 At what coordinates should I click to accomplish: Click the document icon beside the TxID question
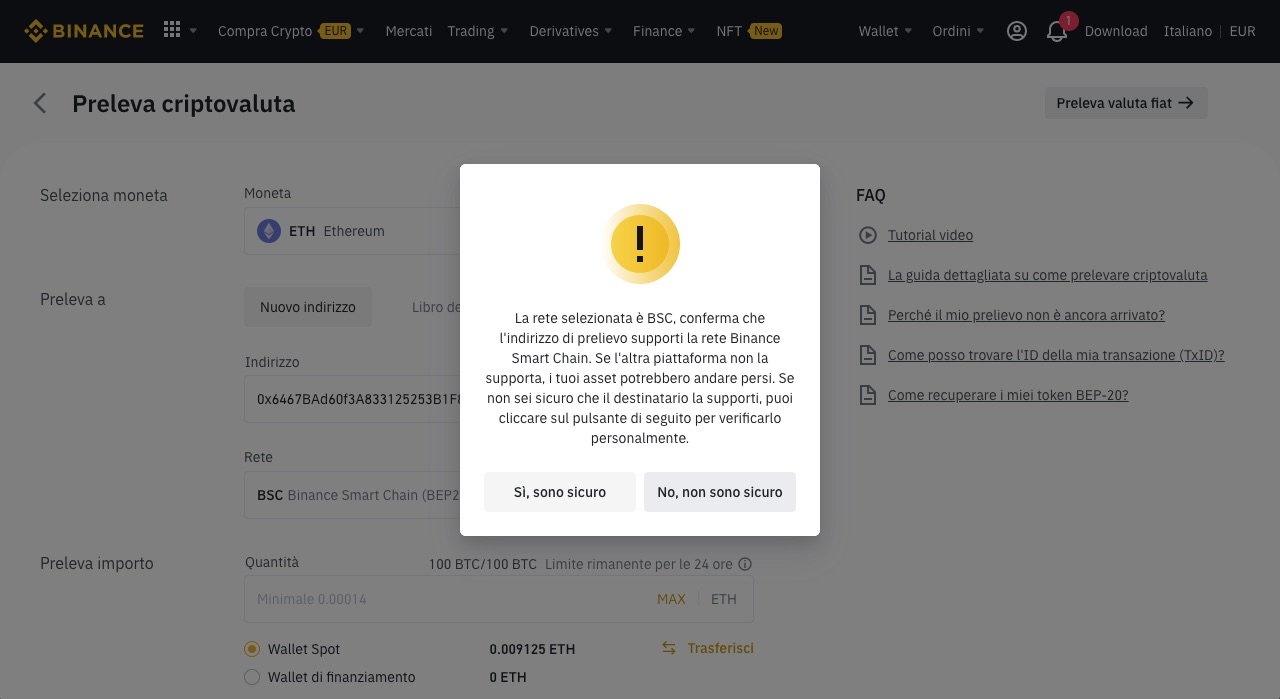(867, 355)
